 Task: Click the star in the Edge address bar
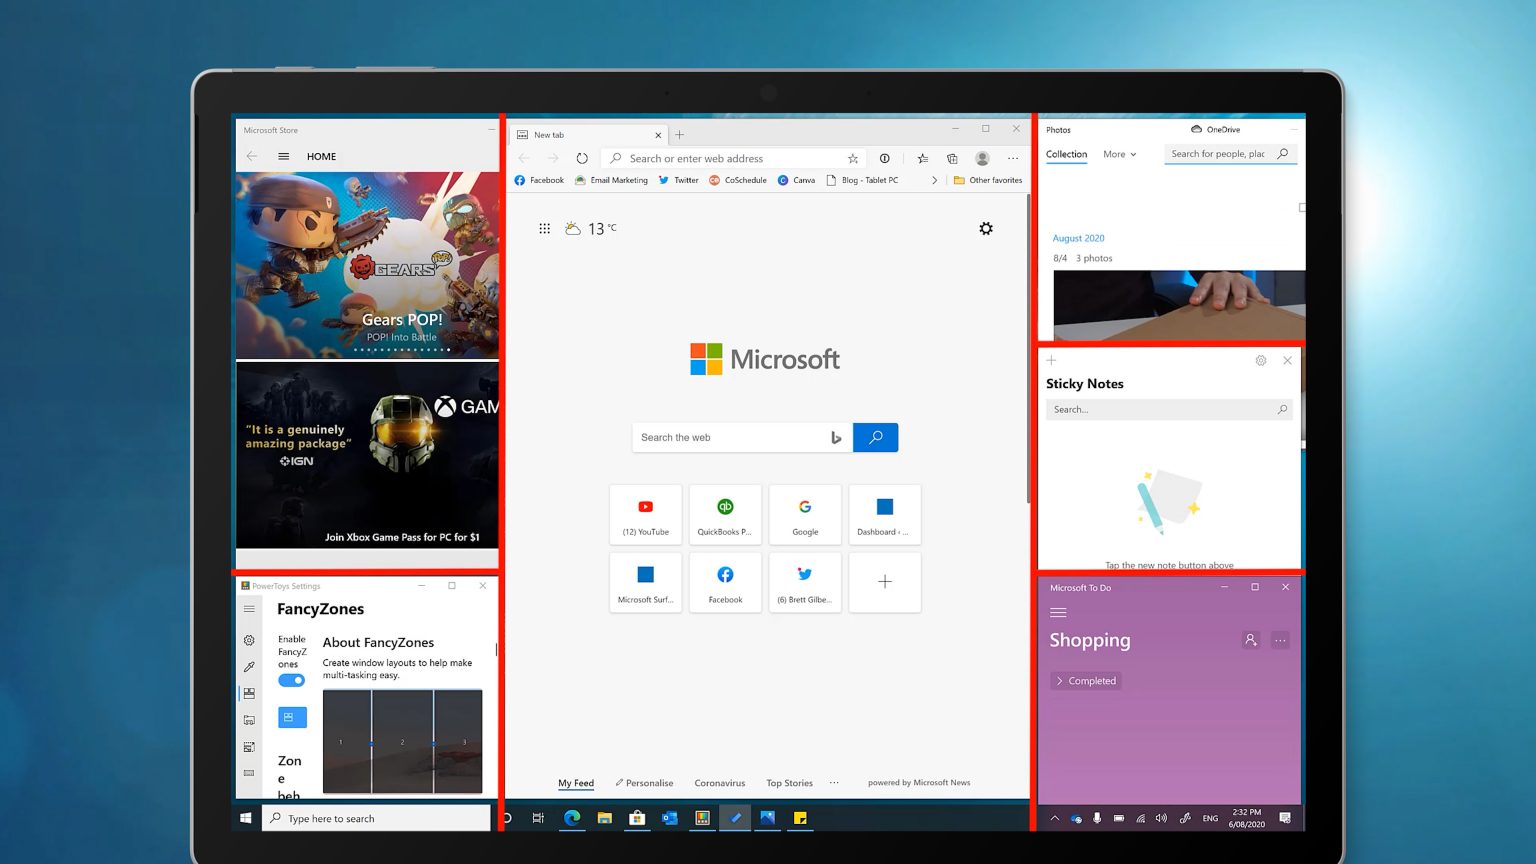(853, 158)
